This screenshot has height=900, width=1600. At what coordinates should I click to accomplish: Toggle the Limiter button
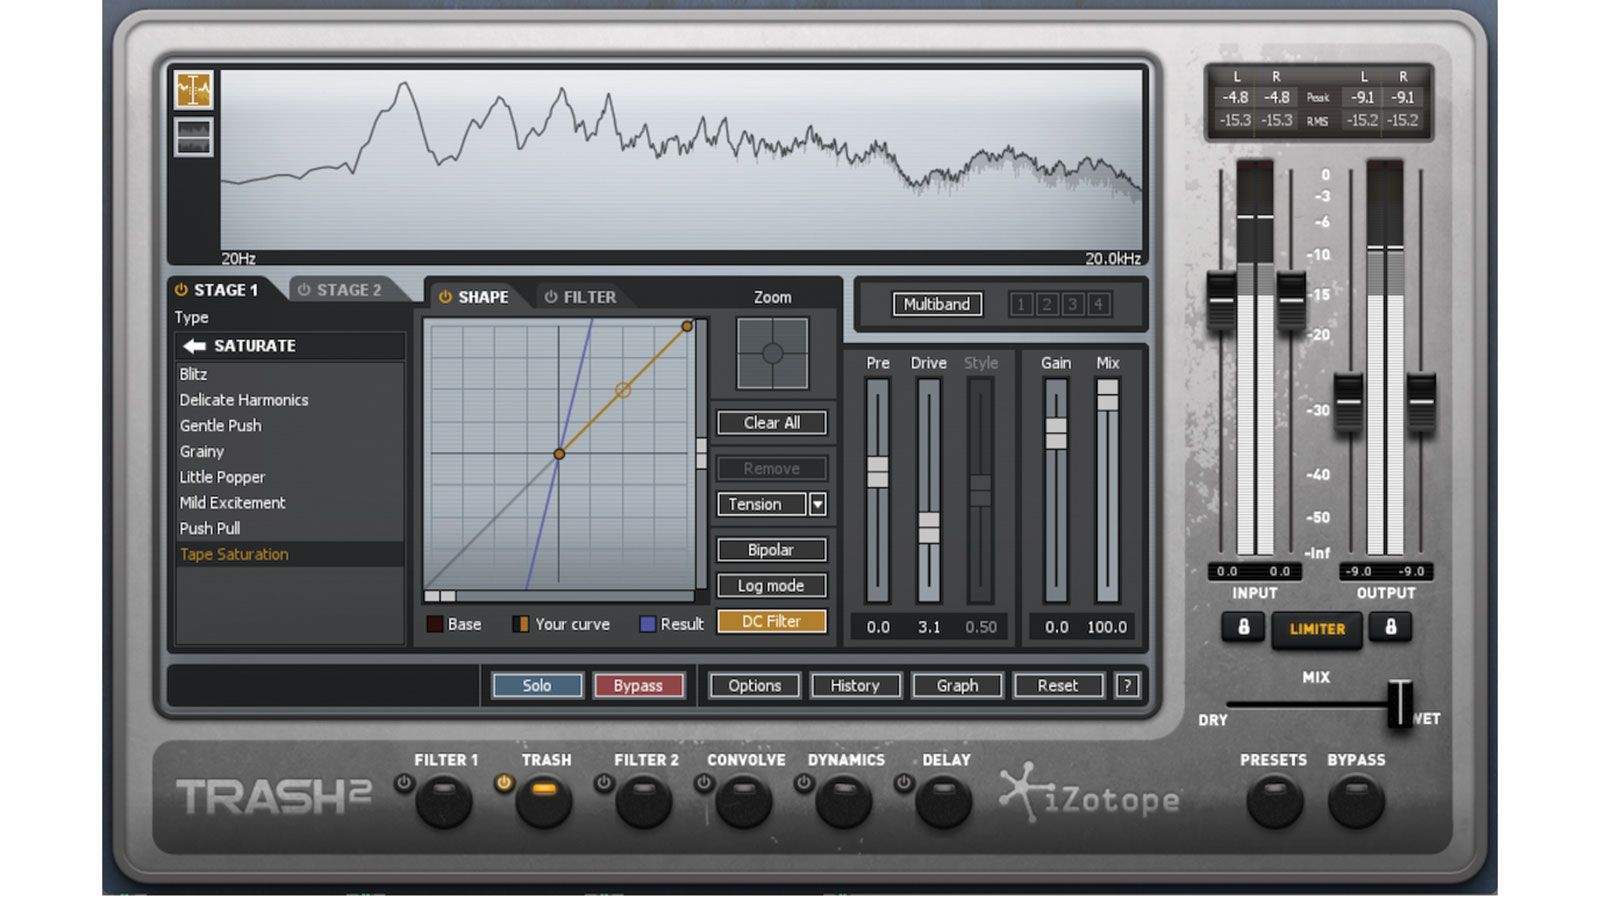(x=1317, y=630)
